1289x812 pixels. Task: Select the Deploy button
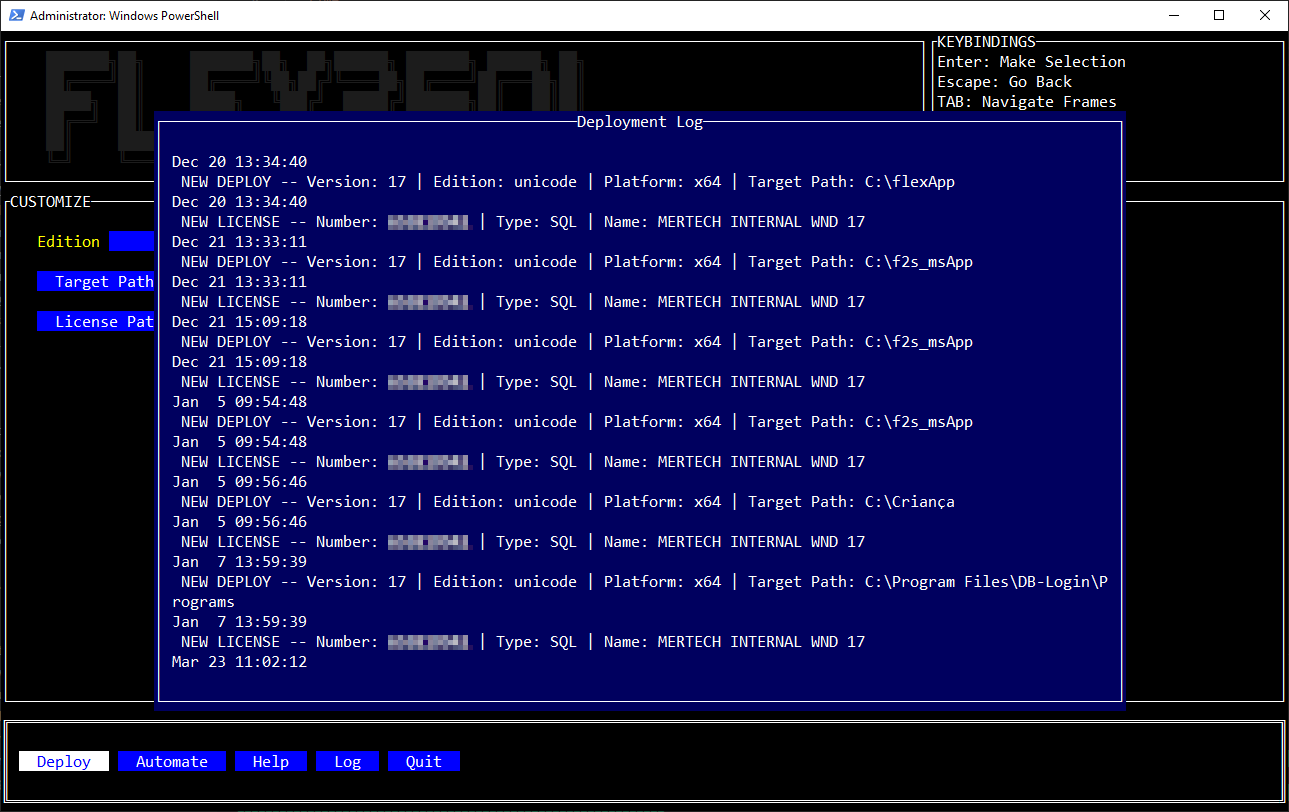click(x=64, y=762)
